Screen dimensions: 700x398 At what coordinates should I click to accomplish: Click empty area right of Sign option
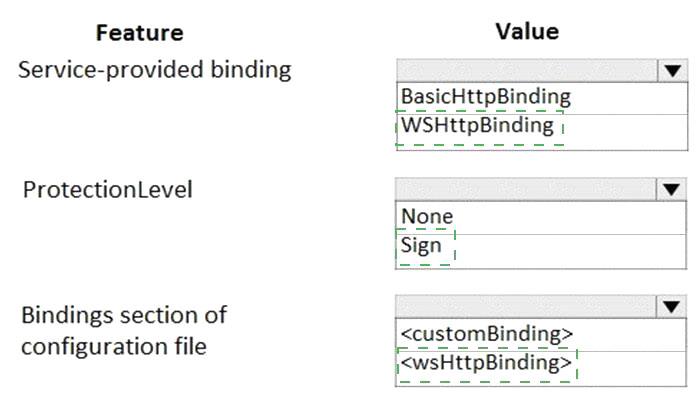pos(571,251)
